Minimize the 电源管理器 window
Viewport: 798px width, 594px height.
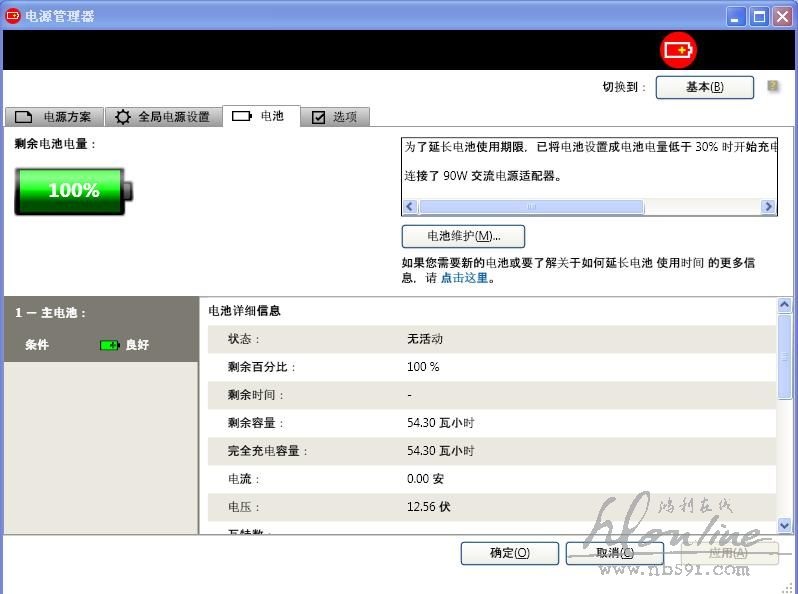tap(735, 17)
